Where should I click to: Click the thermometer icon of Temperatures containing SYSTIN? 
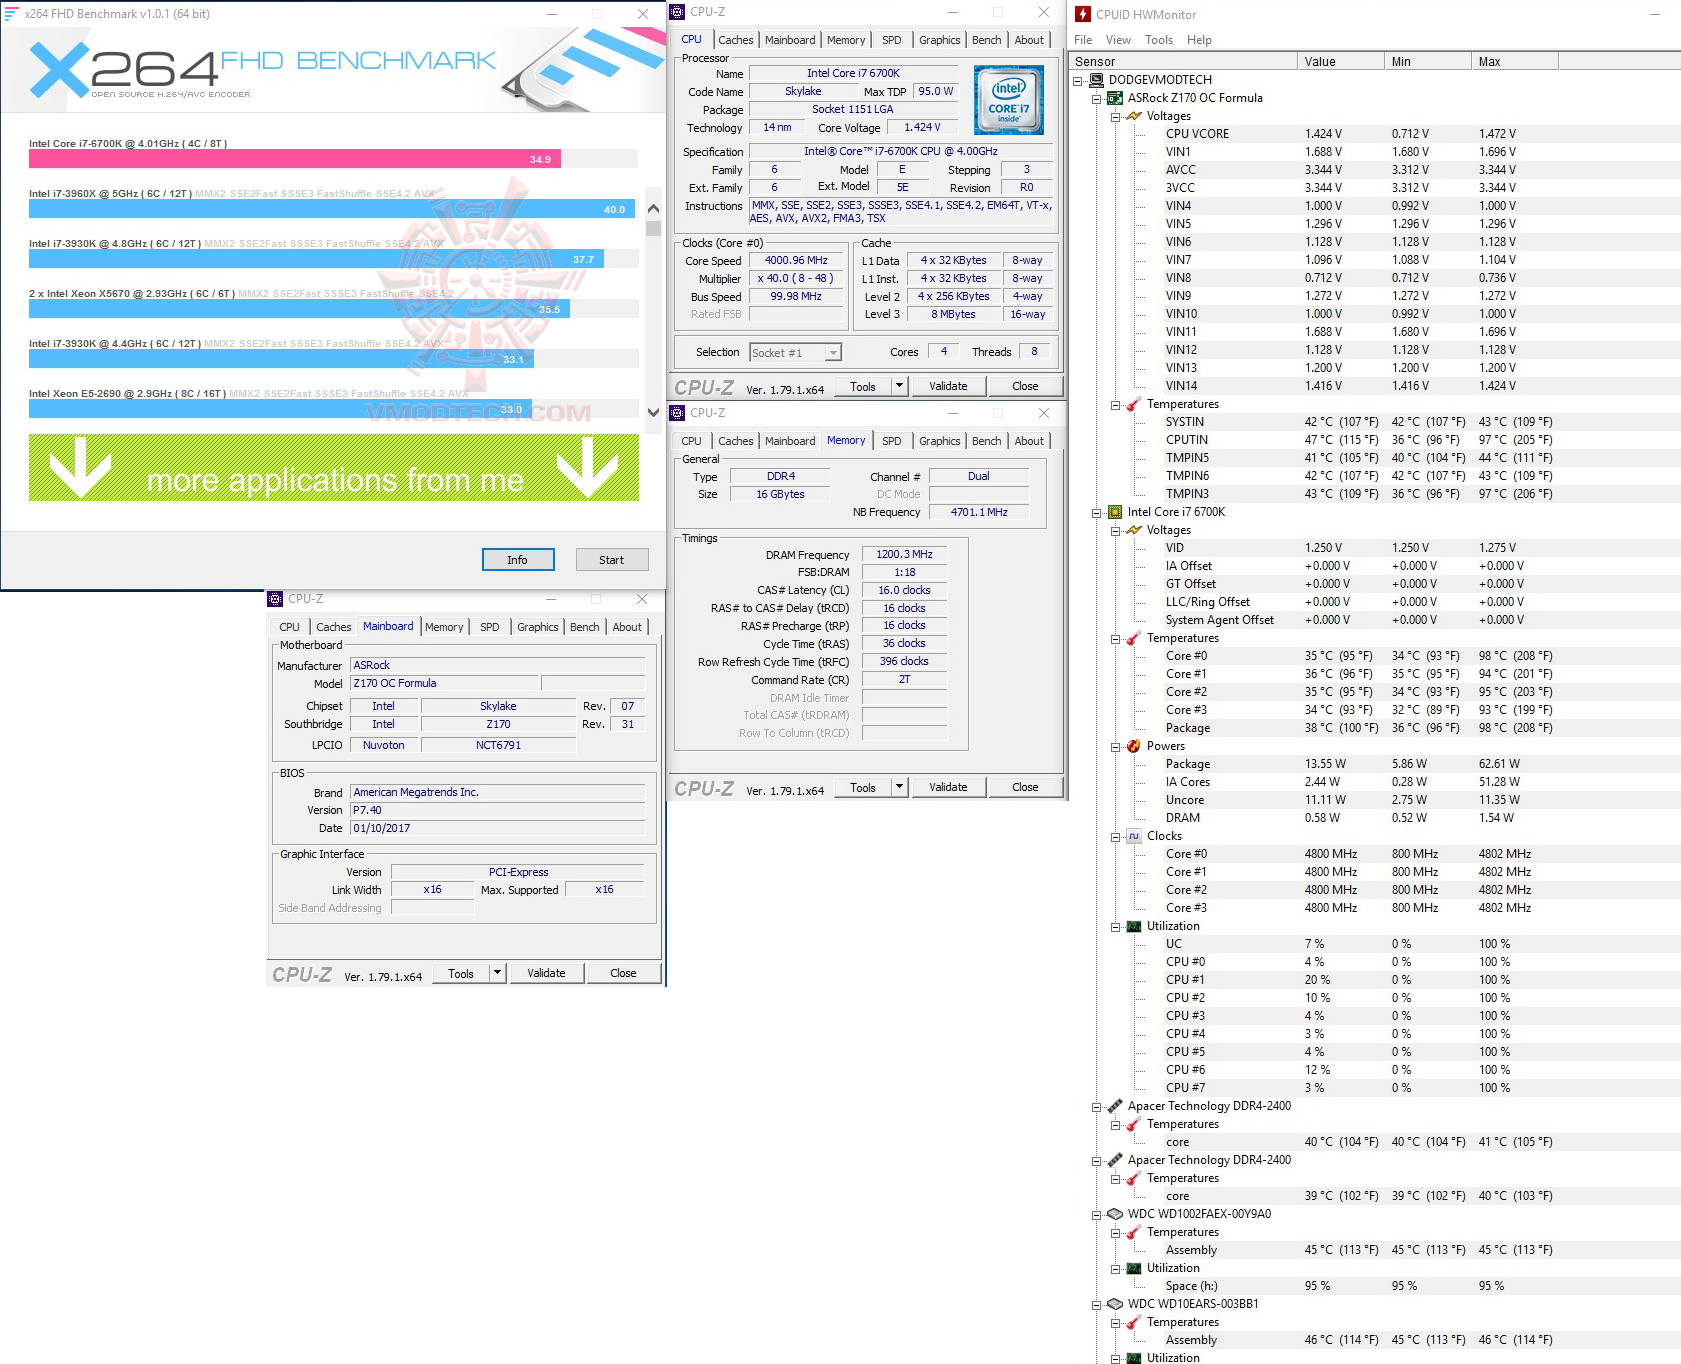click(x=1134, y=404)
